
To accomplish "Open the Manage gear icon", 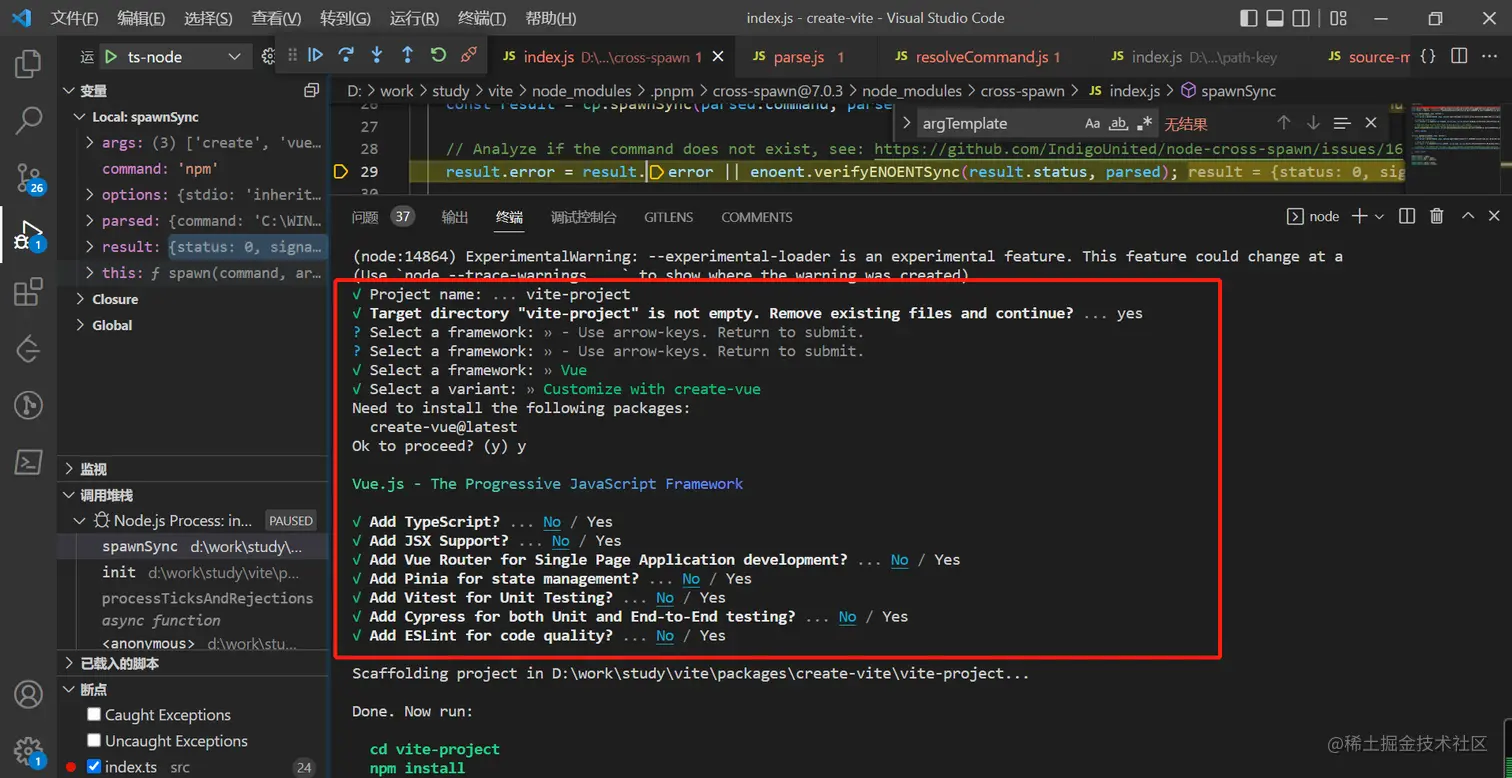I will [x=28, y=751].
